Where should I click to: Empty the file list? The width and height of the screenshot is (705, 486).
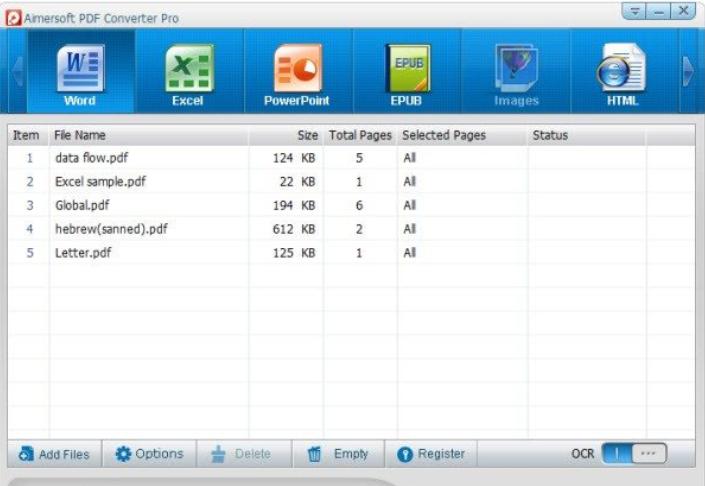[x=338, y=454]
